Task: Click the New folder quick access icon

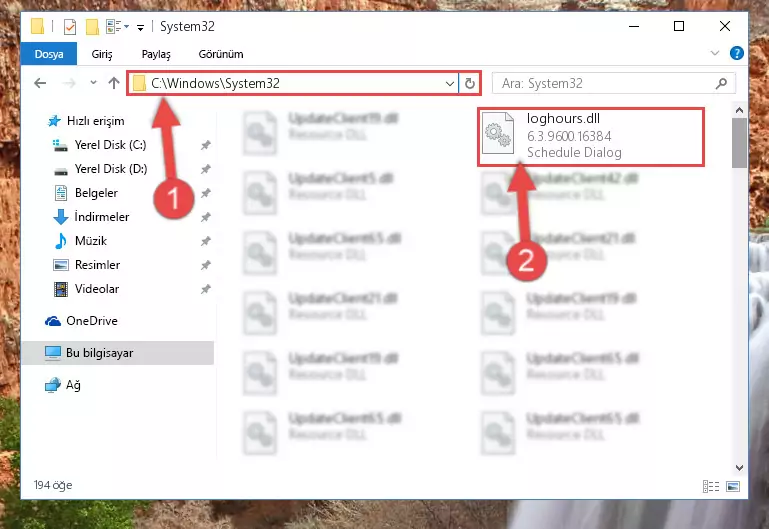Action: (x=92, y=26)
